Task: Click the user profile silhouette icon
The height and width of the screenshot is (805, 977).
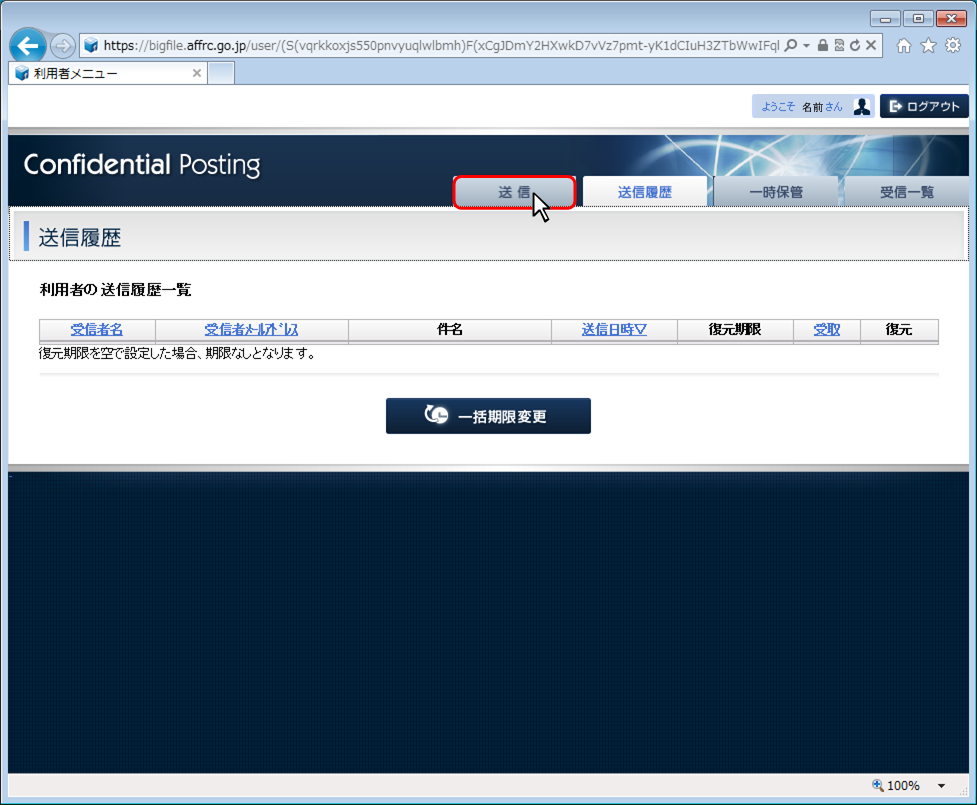Action: coord(862,106)
